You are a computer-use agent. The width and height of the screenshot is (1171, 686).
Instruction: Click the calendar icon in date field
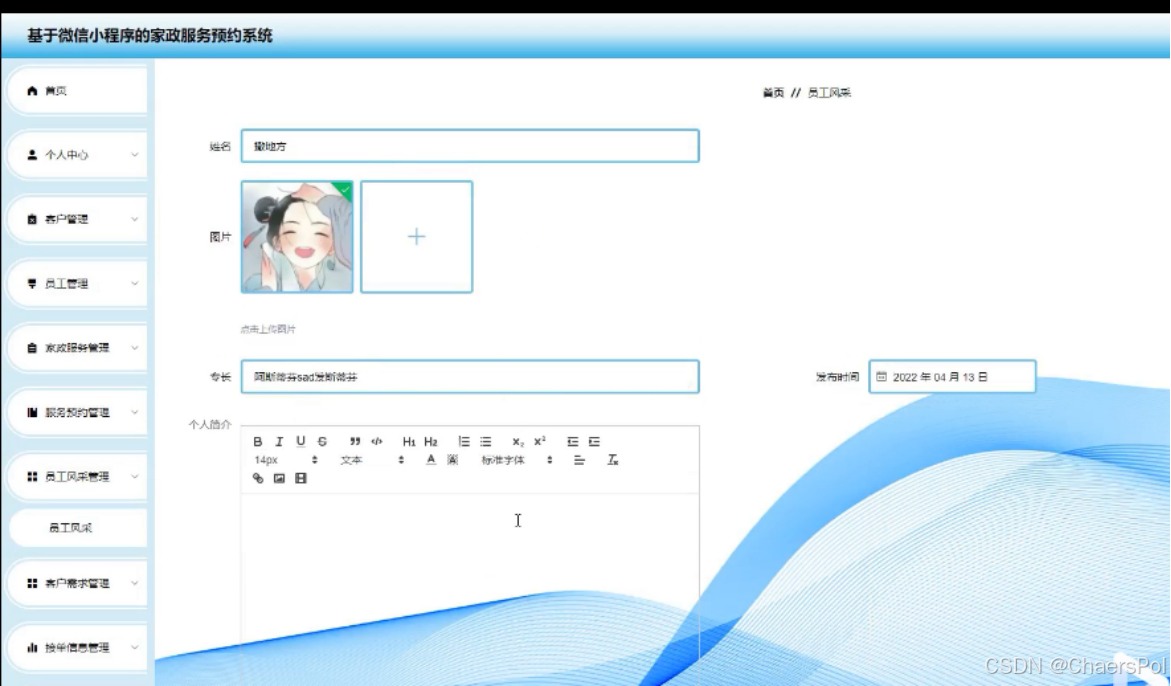[x=881, y=377]
